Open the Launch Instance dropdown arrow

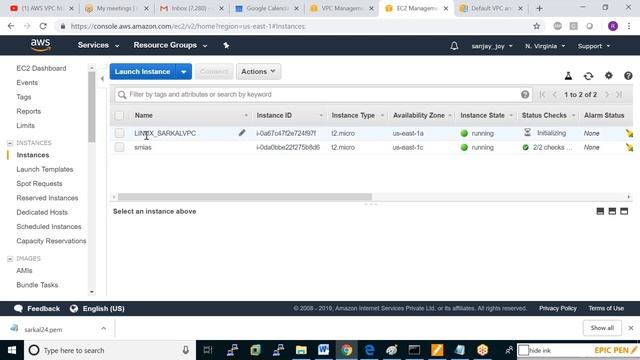pos(184,71)
